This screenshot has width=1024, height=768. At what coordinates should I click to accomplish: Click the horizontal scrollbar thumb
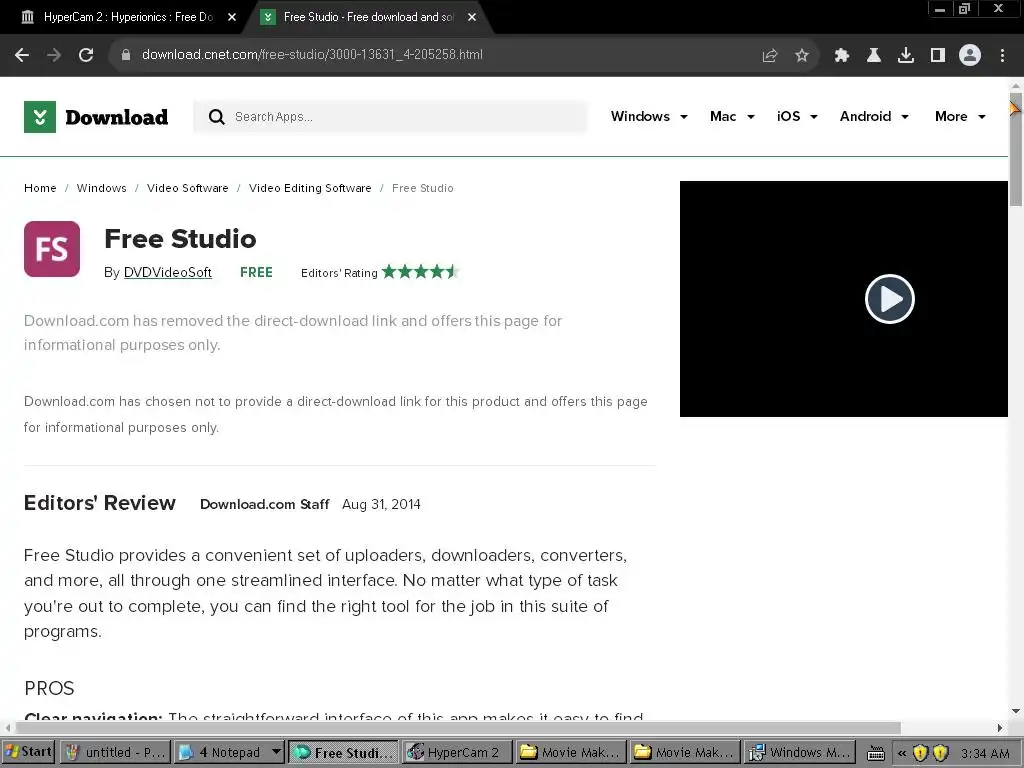coord(457,728)
